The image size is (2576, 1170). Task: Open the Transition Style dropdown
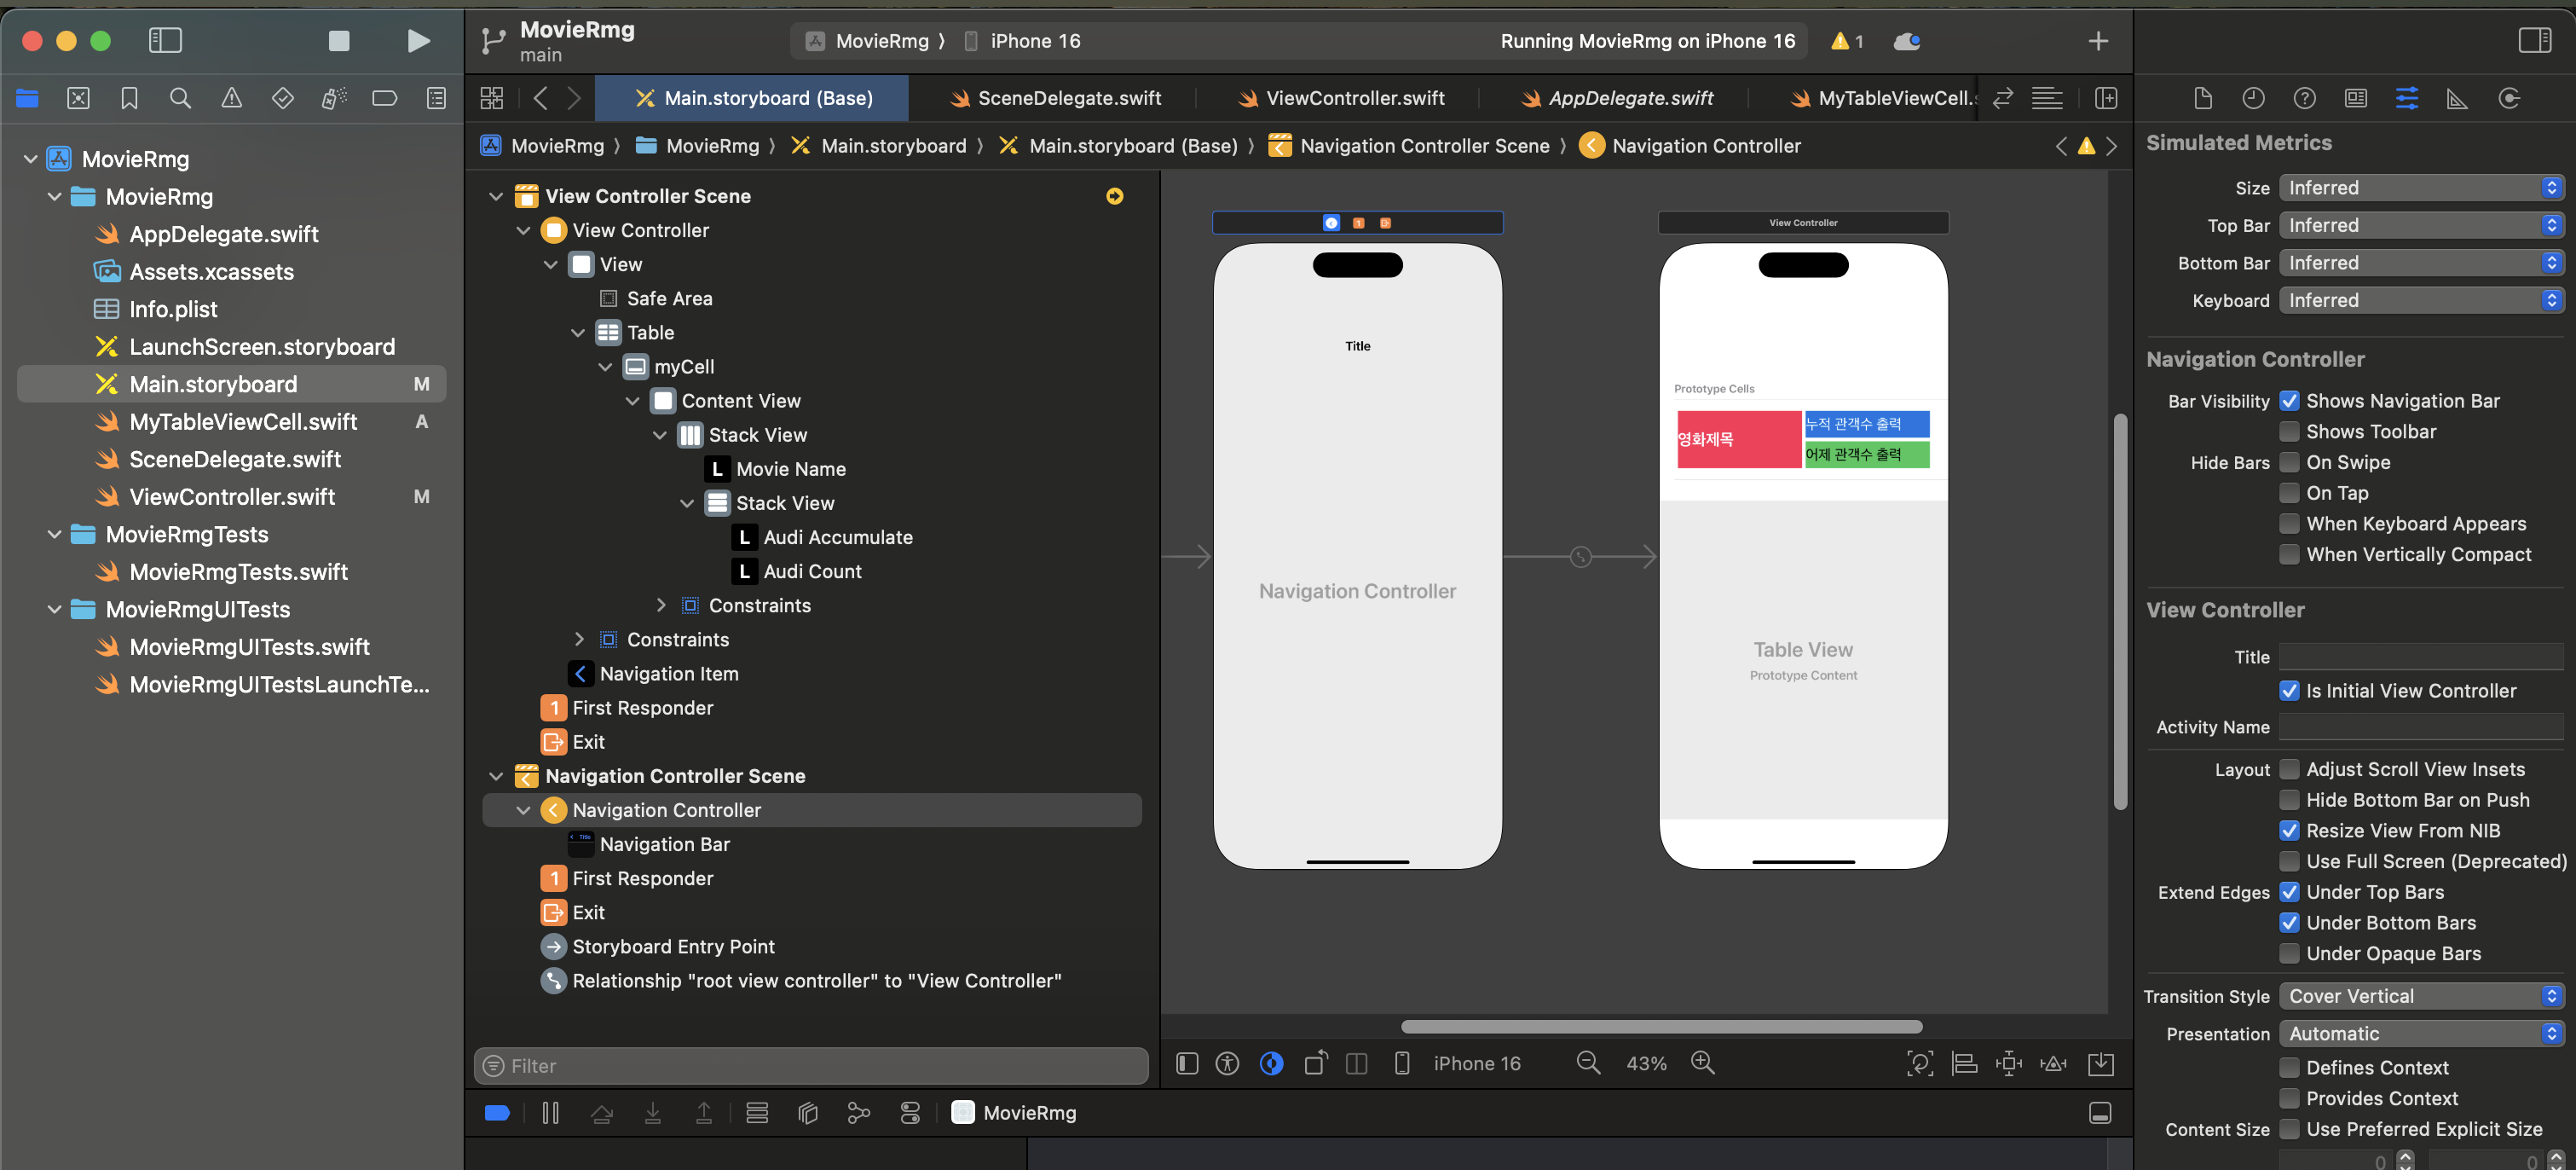click(x=2422, y=997)
